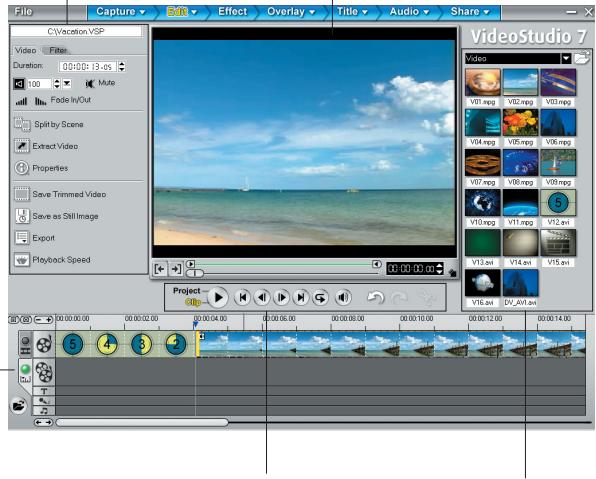Click the enlarge preview icon beside timecode

pos(452,273)
